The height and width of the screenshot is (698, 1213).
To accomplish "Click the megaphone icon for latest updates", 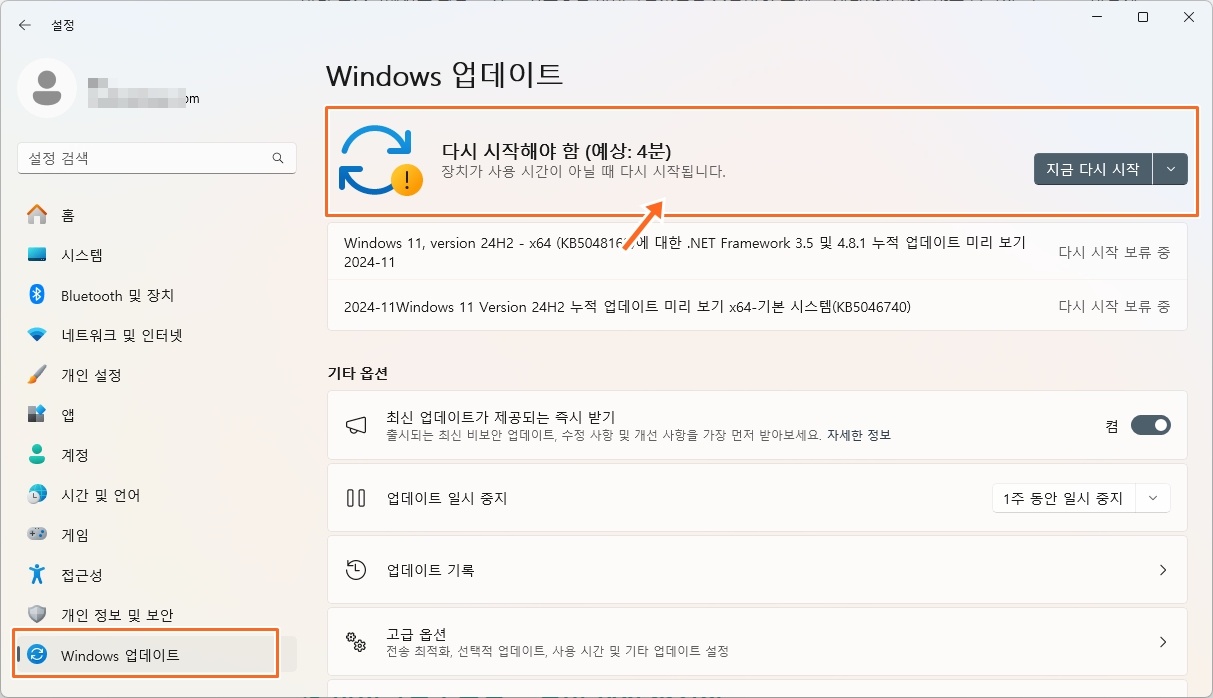I will [x=356, y=425].
